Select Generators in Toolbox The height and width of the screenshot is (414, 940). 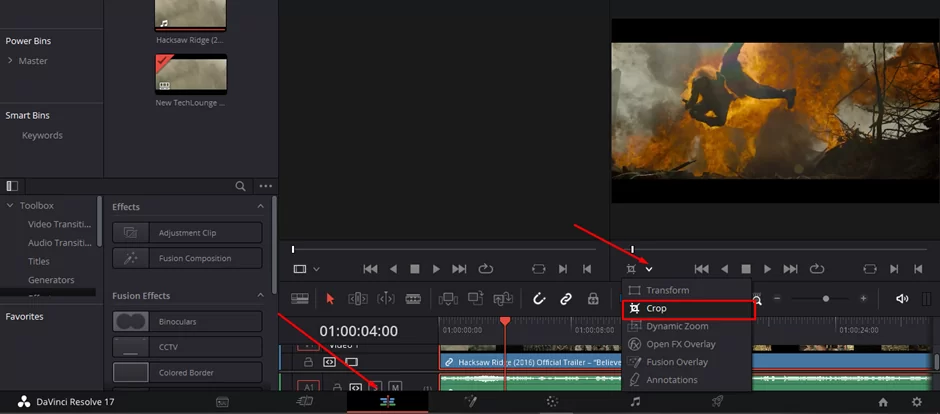click(51, 280)
